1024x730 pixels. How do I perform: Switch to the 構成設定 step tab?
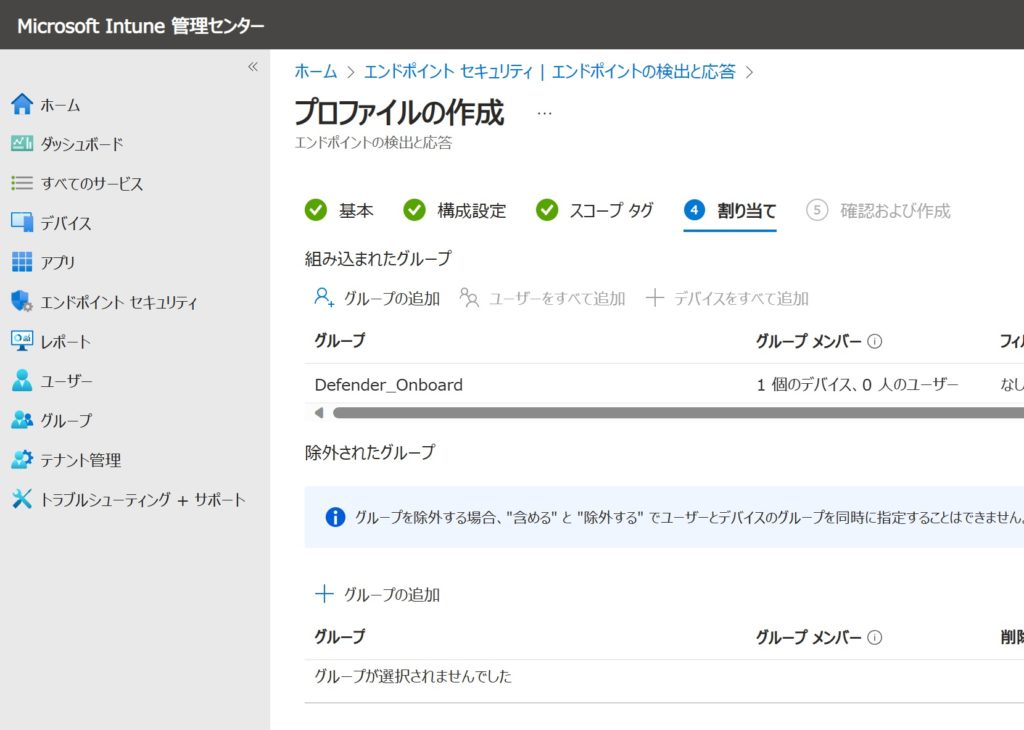(x=455, y=211)
